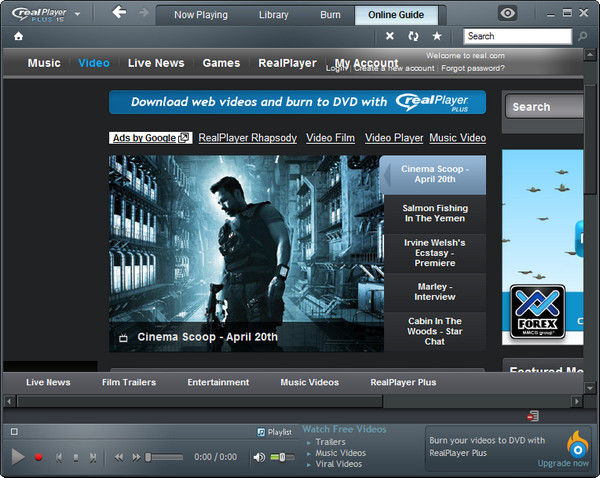Click the Upgrade now link
Image resolution: width=600 pixels, height=478 pixels.
[563, 463]
